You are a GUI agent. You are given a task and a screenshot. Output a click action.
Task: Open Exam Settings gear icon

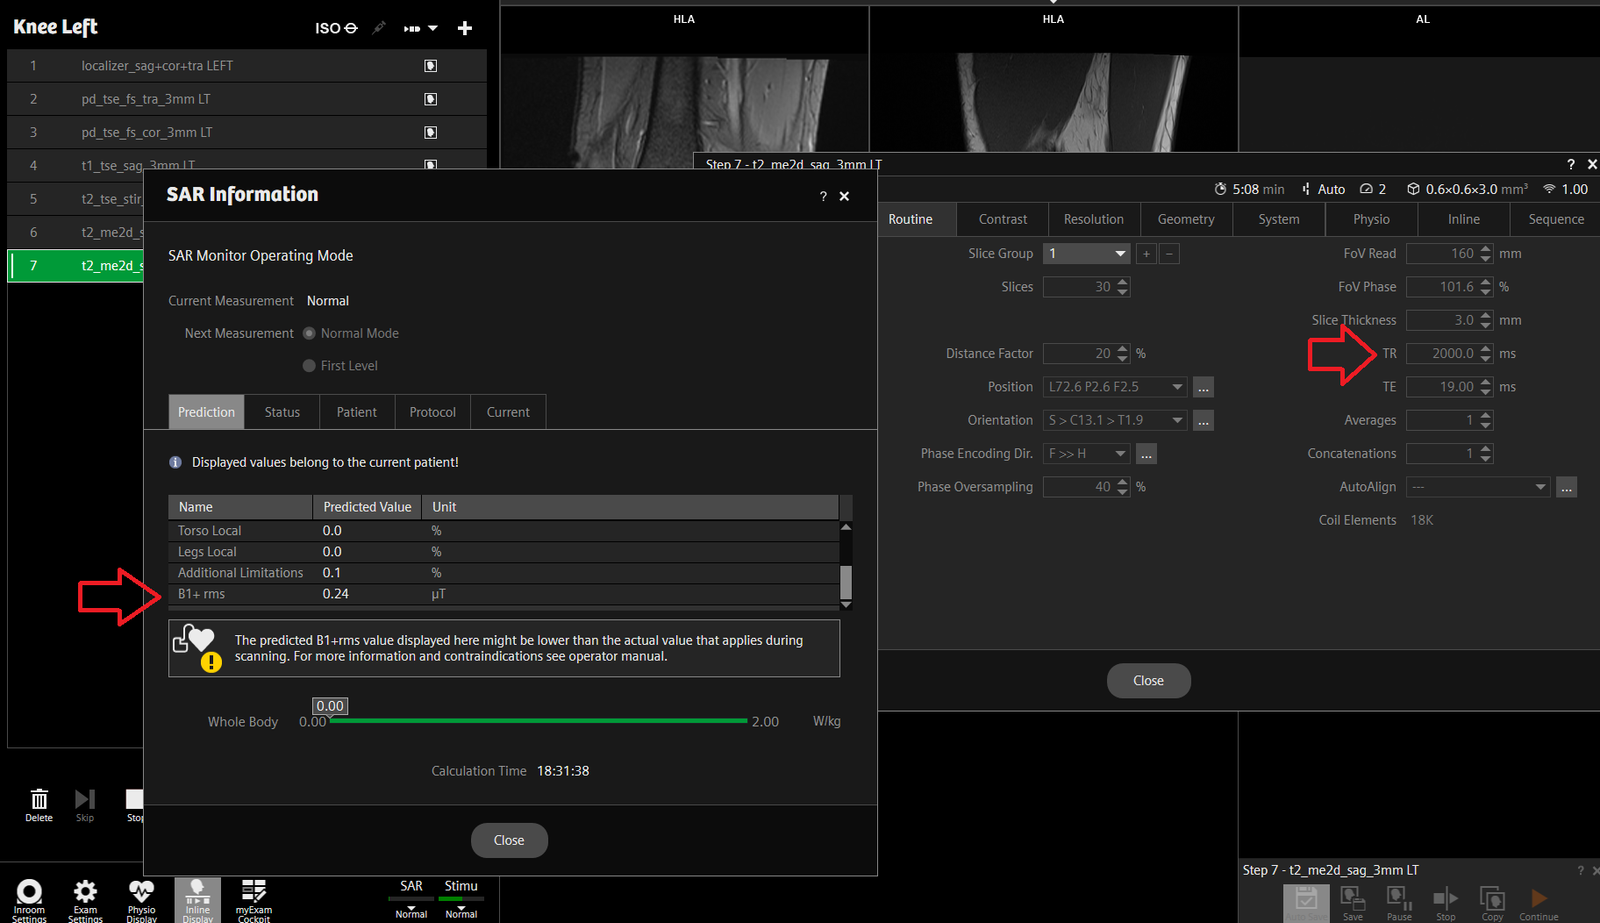pos(86,897)
